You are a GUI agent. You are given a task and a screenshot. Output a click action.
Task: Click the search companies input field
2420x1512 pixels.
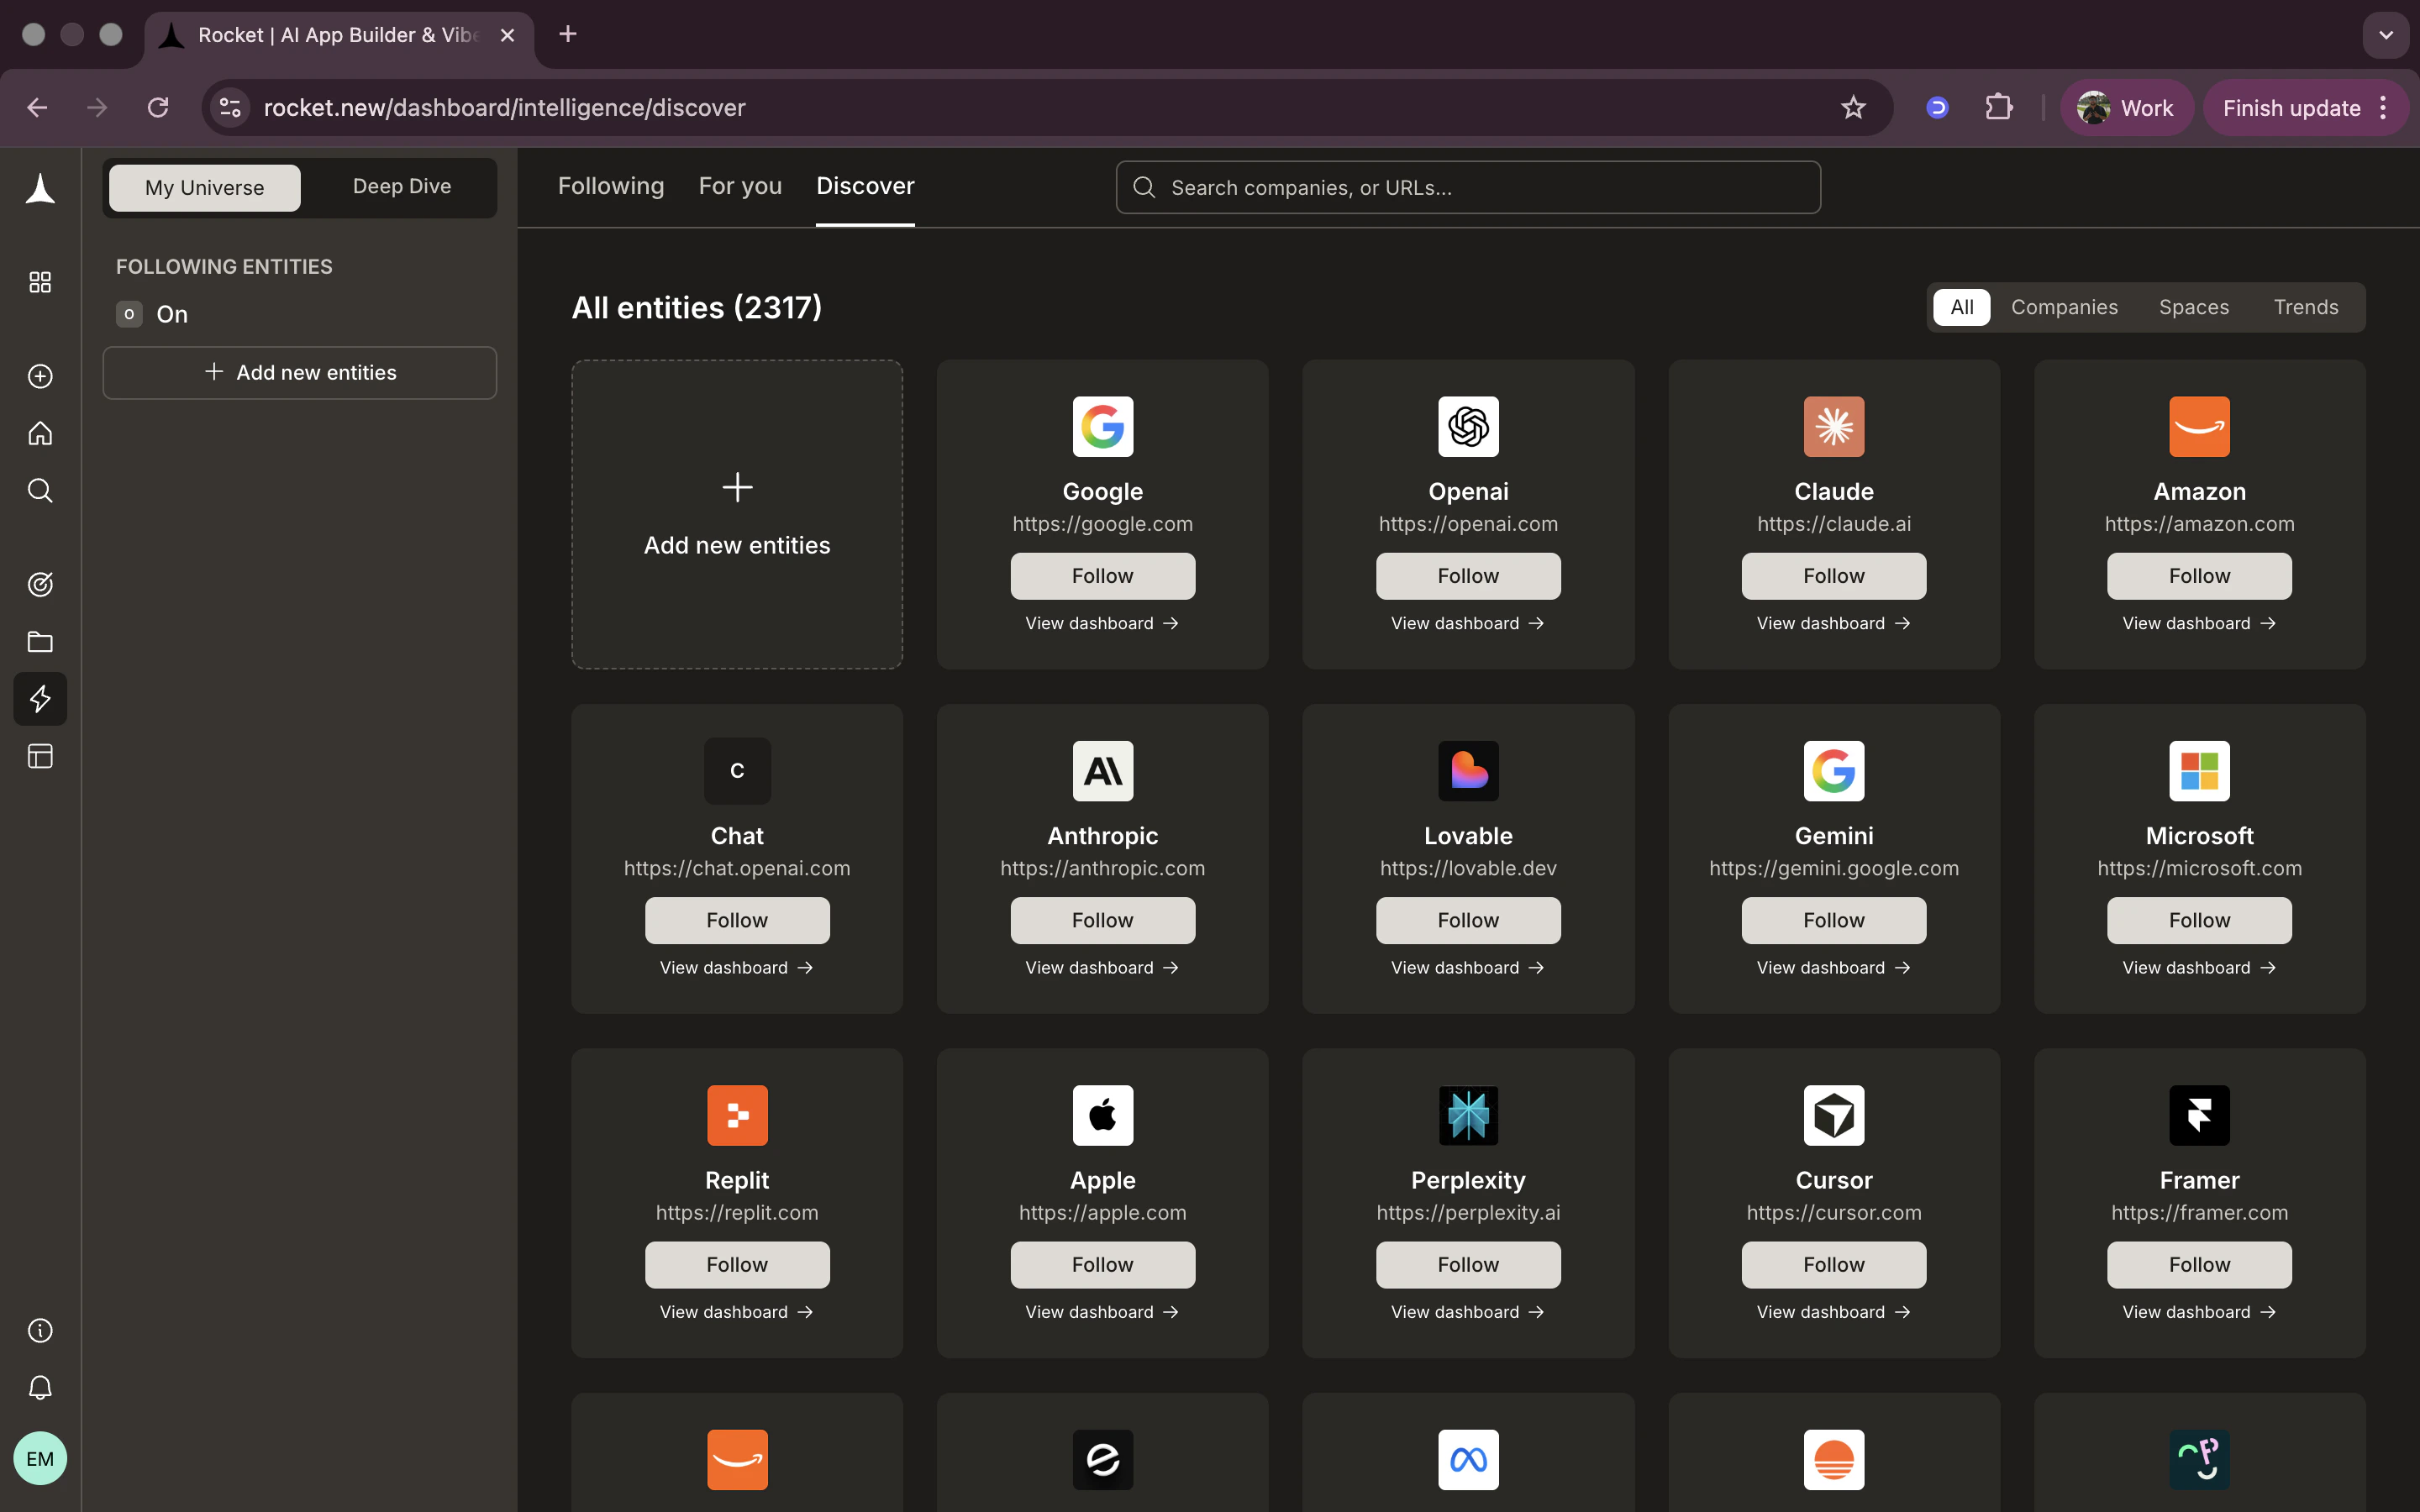[1468, 187]
